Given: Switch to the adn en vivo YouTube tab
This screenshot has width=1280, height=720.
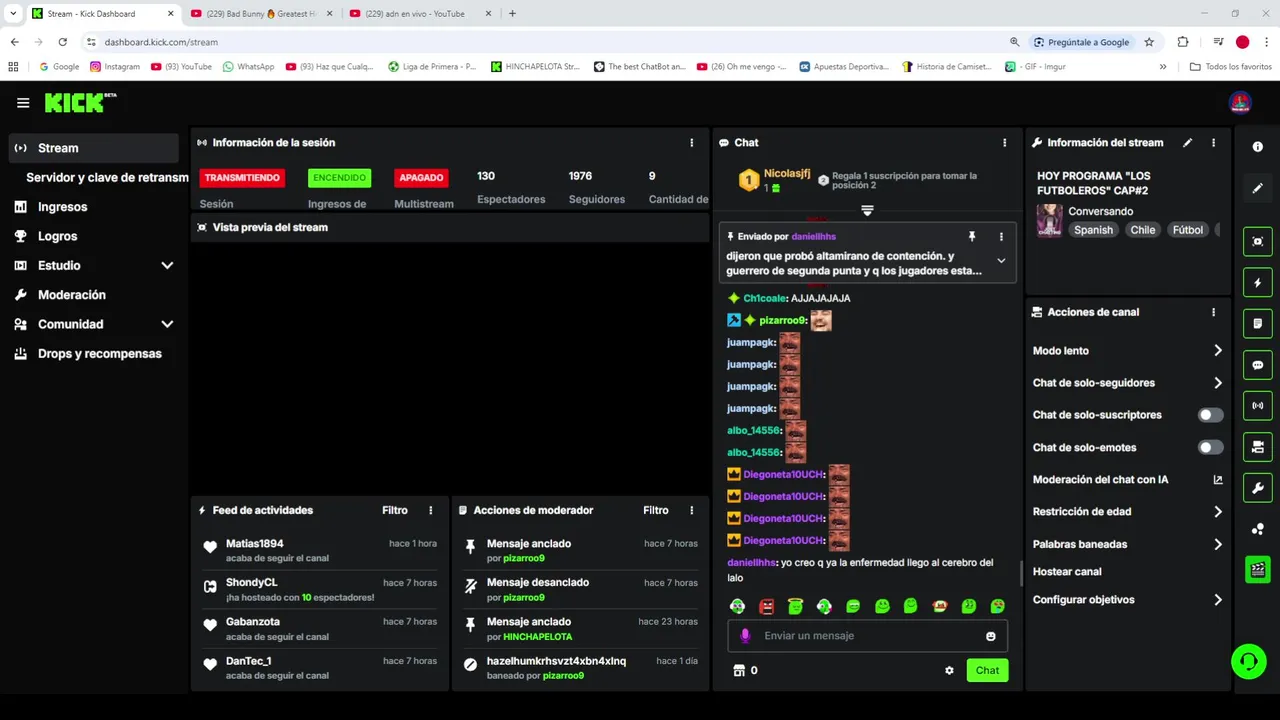Looking at the screenshot, I should tap(420, 14).
